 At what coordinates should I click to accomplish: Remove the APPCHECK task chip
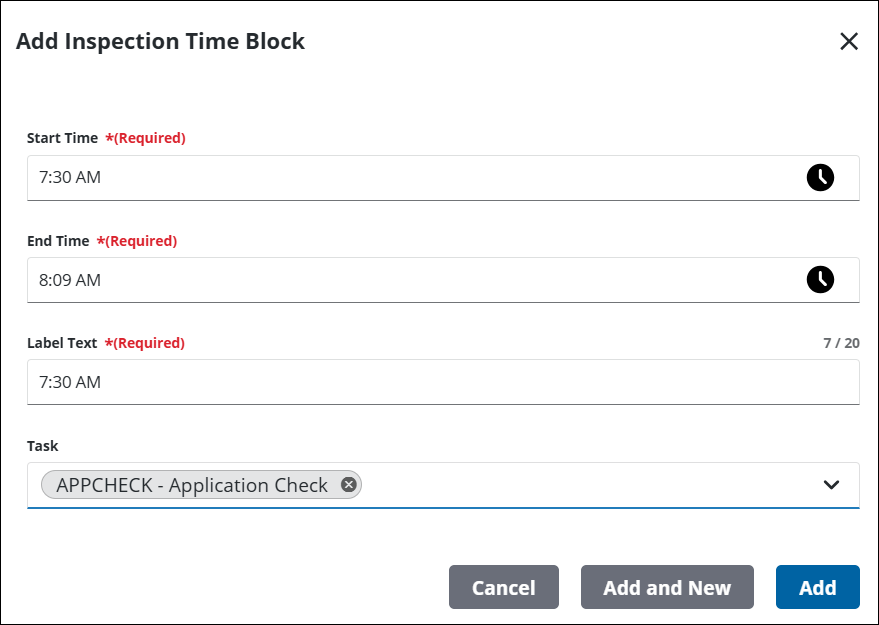348,485
